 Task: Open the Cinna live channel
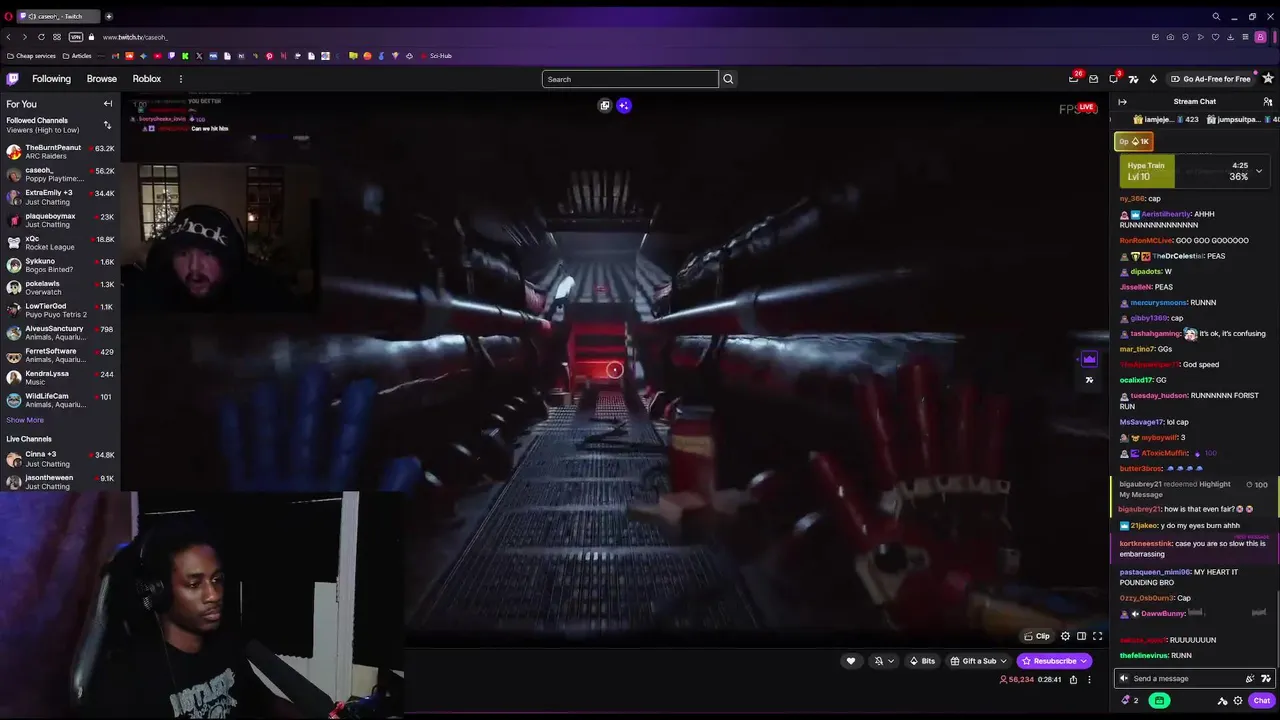click(x=60, y=459)
